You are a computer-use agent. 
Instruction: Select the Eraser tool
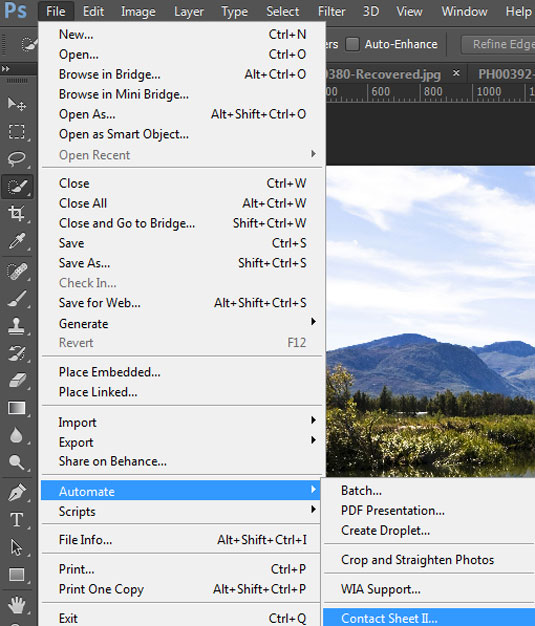coord(16,380)
